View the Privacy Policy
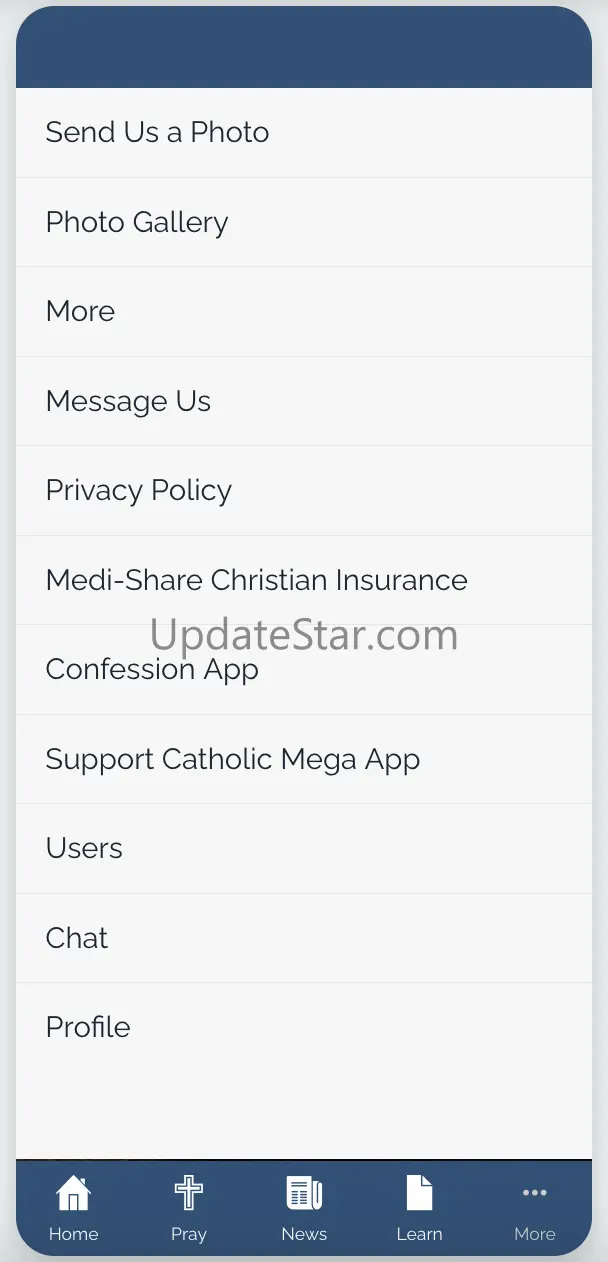The height and width of the screenshot is (1262, 608). [x=304, y=491]
